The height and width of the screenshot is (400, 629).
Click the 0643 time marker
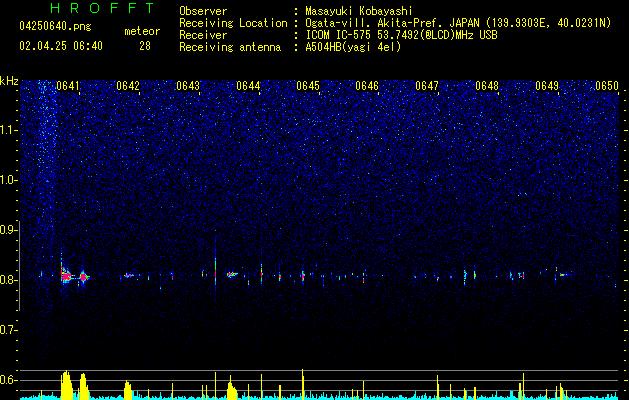[x=188, y=86]
